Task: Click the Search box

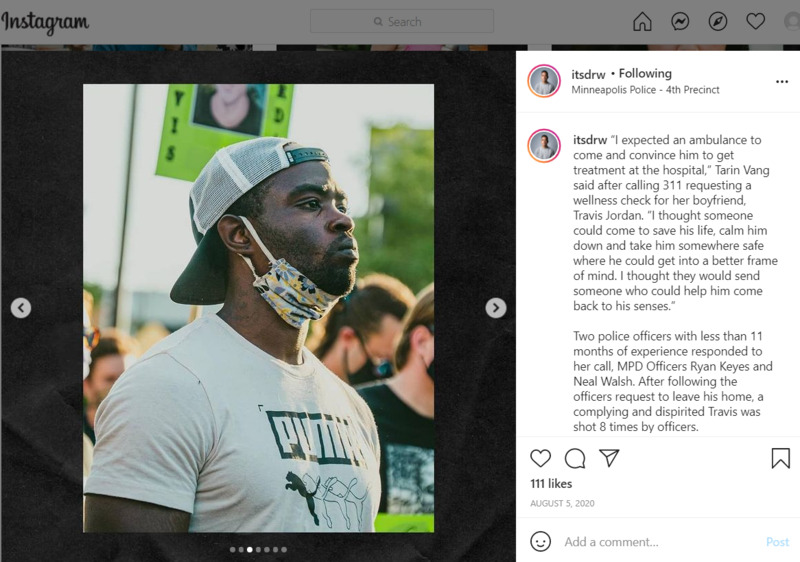Action: 402,21
